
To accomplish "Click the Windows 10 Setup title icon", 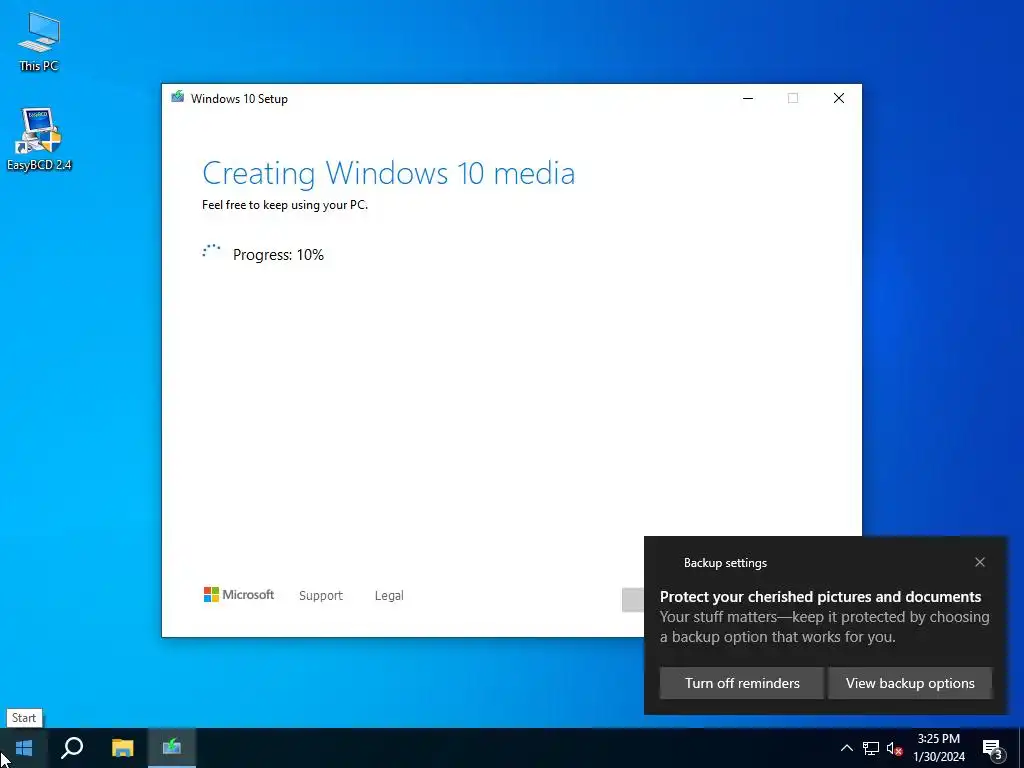I will pos(177,97).
